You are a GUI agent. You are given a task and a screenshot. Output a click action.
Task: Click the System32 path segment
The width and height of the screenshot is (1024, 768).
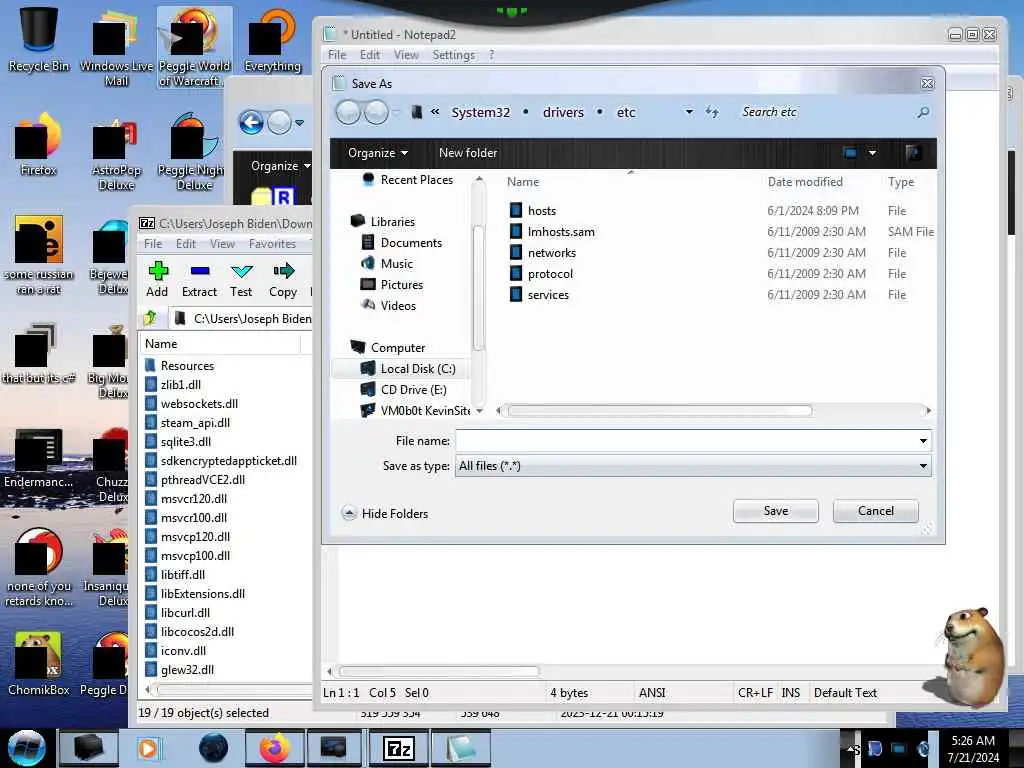(x=481, y=112)
